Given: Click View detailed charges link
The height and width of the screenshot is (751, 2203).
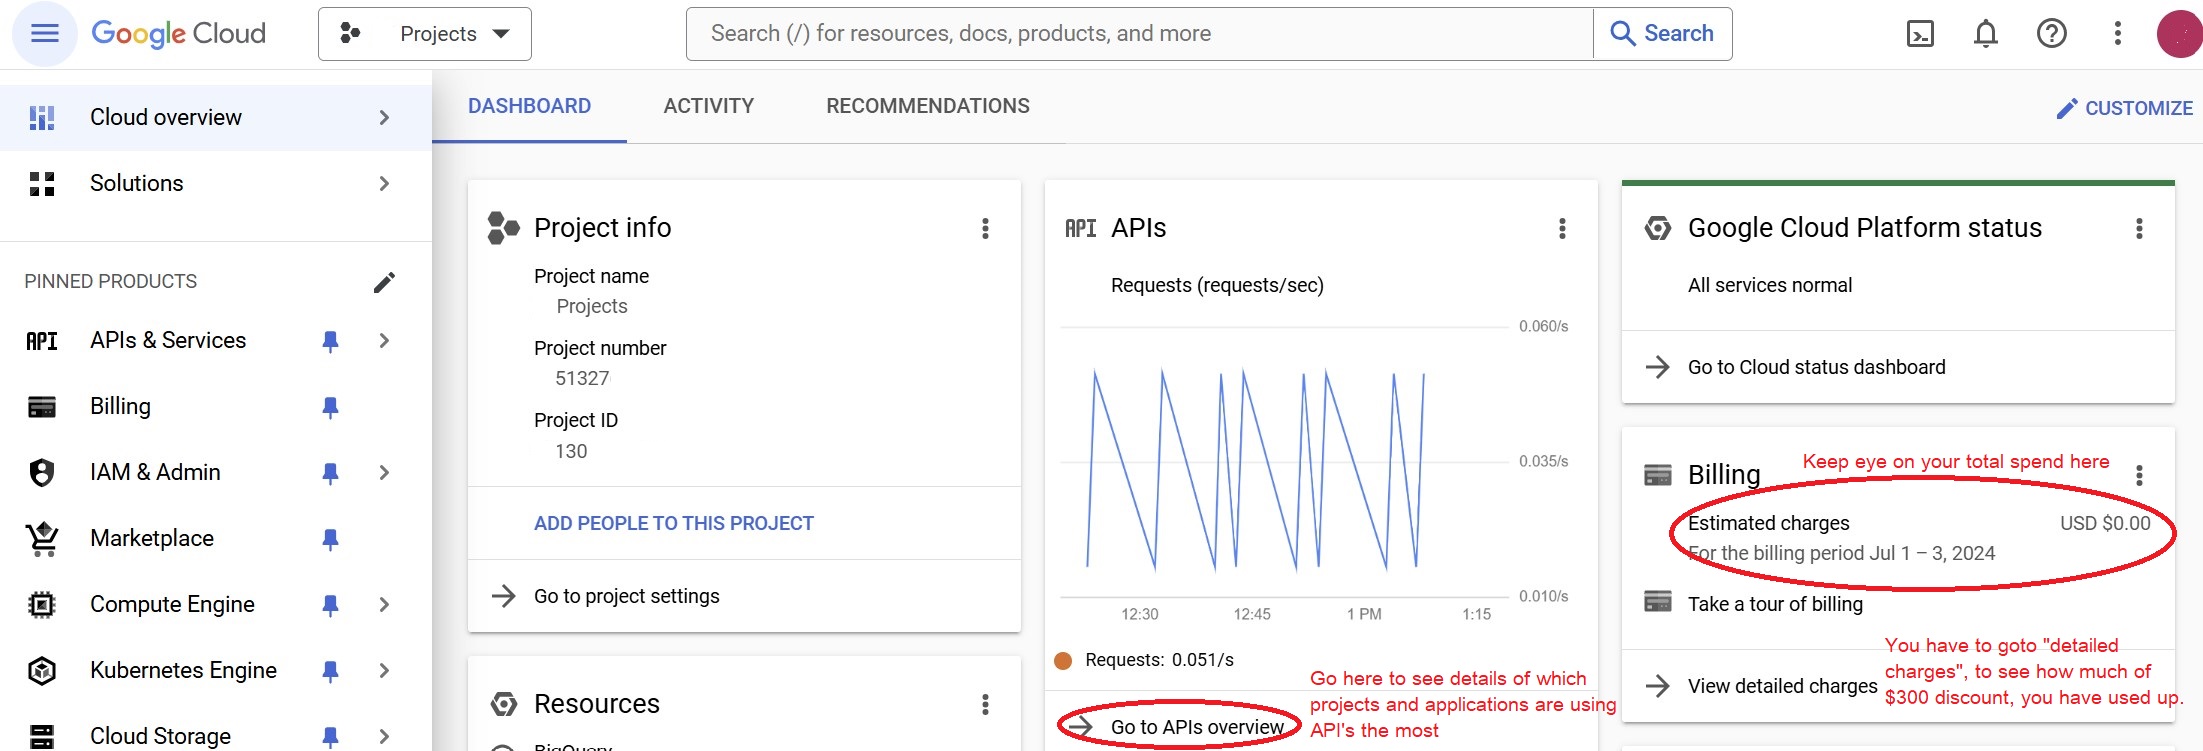Looking at the screenshot, I should tap(1782, 686).
